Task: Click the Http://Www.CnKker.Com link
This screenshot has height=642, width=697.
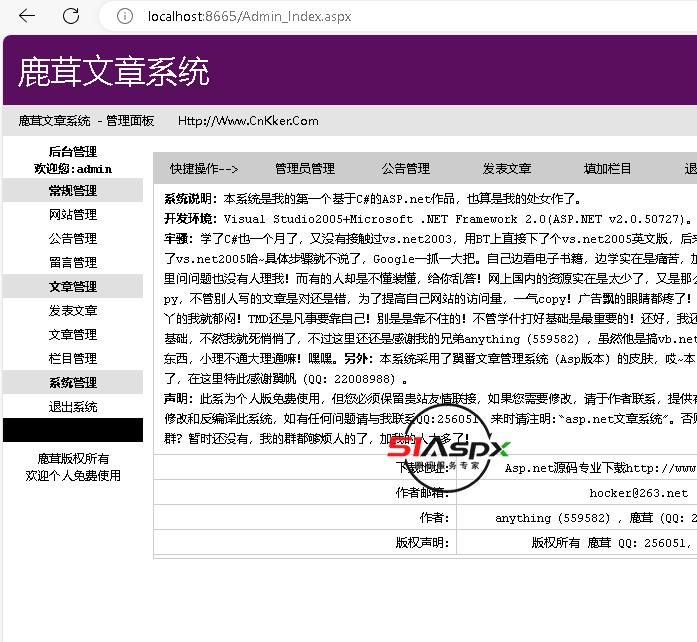Action: 248,121
